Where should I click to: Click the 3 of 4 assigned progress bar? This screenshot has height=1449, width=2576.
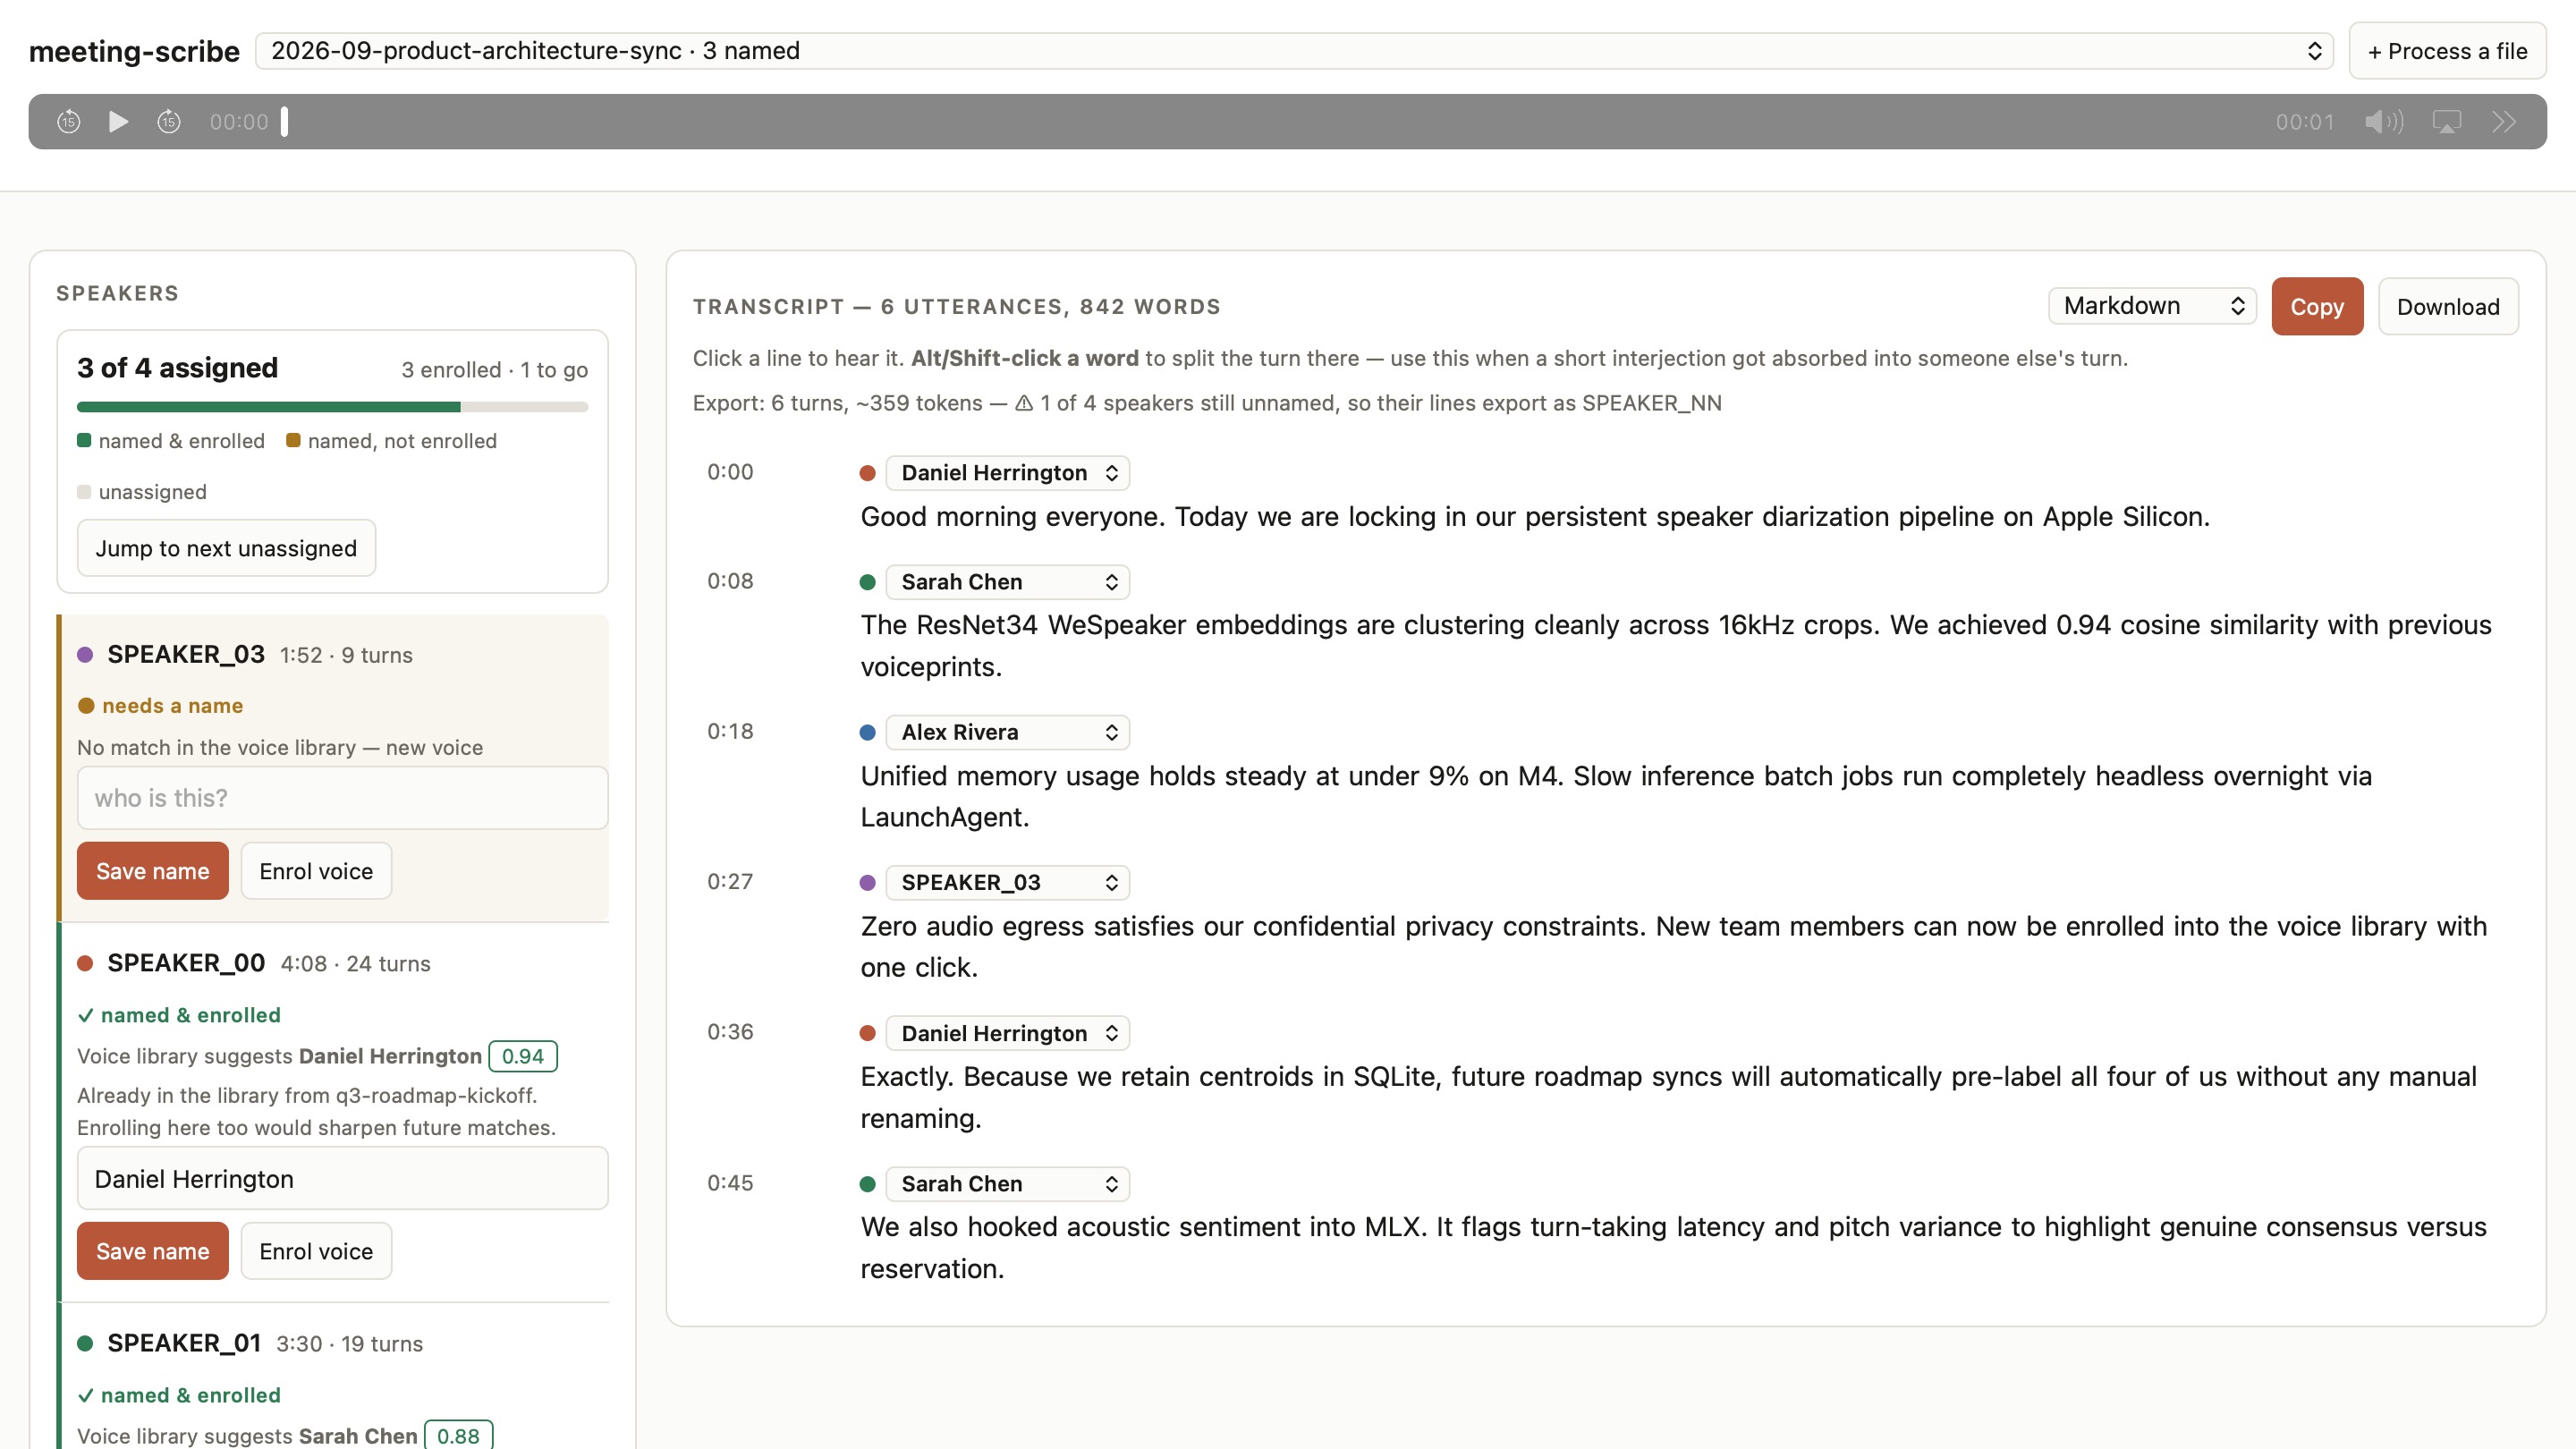click(x=332, y=407)
